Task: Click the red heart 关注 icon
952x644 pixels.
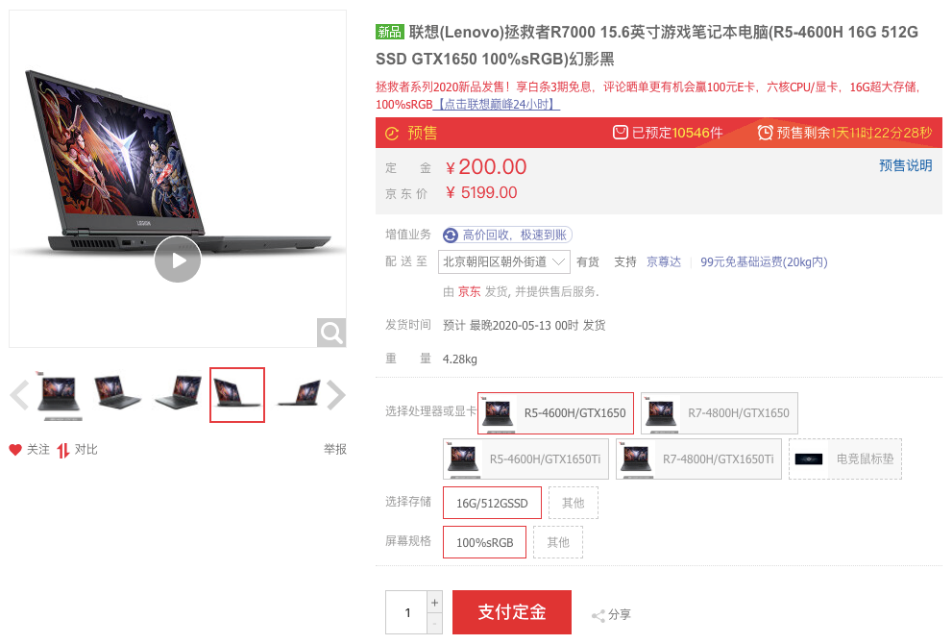Action: tap(15, 450)
